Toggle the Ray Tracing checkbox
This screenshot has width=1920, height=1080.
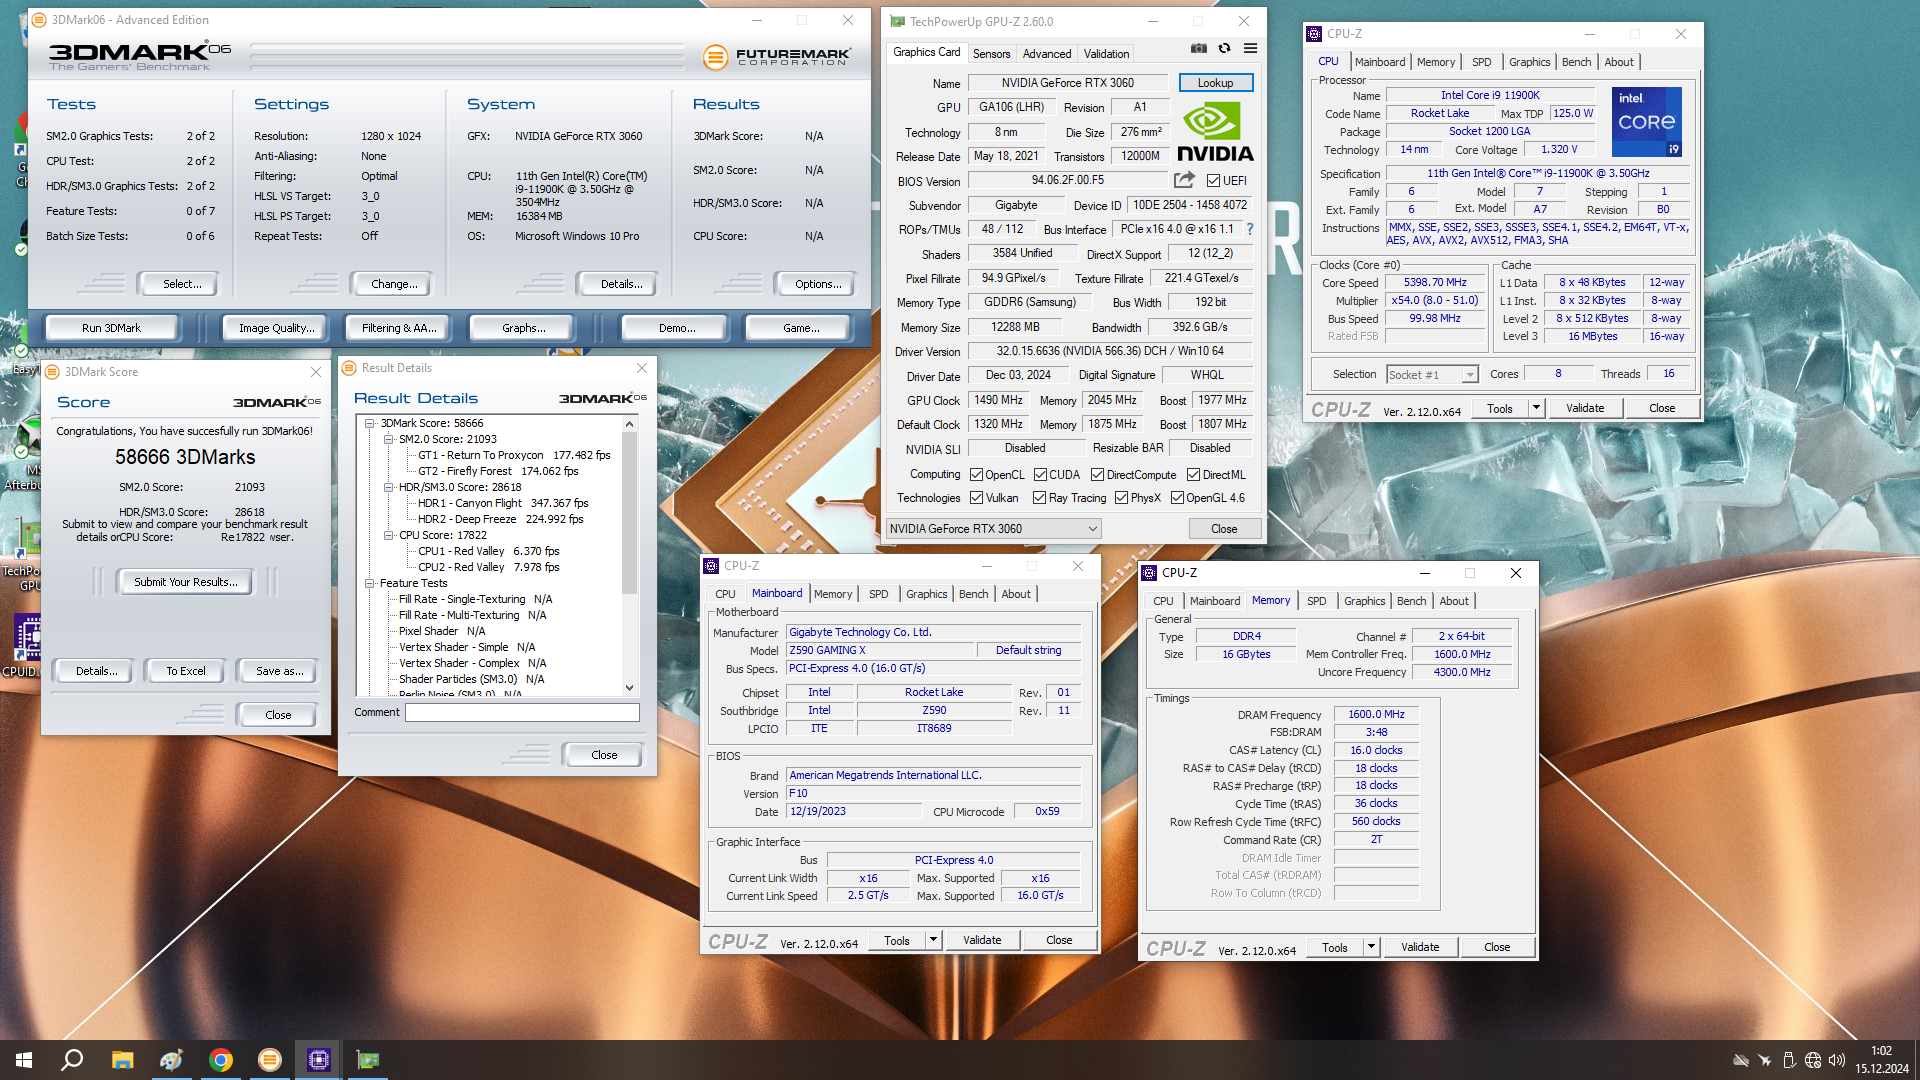[x=1039, y=498]
